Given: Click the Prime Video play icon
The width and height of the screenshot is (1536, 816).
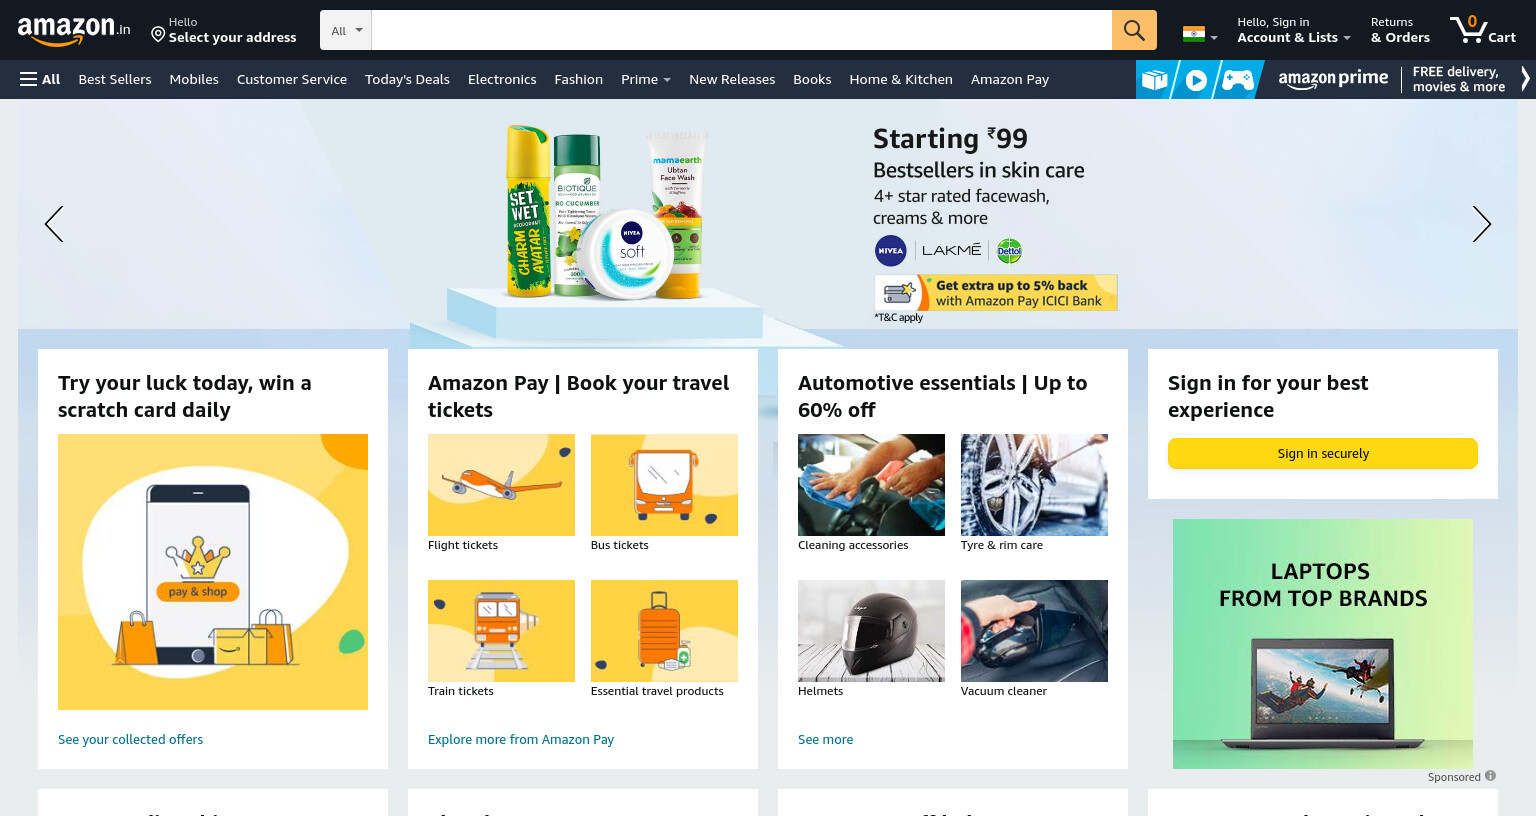Looking at the screenshot, I should [1196, 80].
